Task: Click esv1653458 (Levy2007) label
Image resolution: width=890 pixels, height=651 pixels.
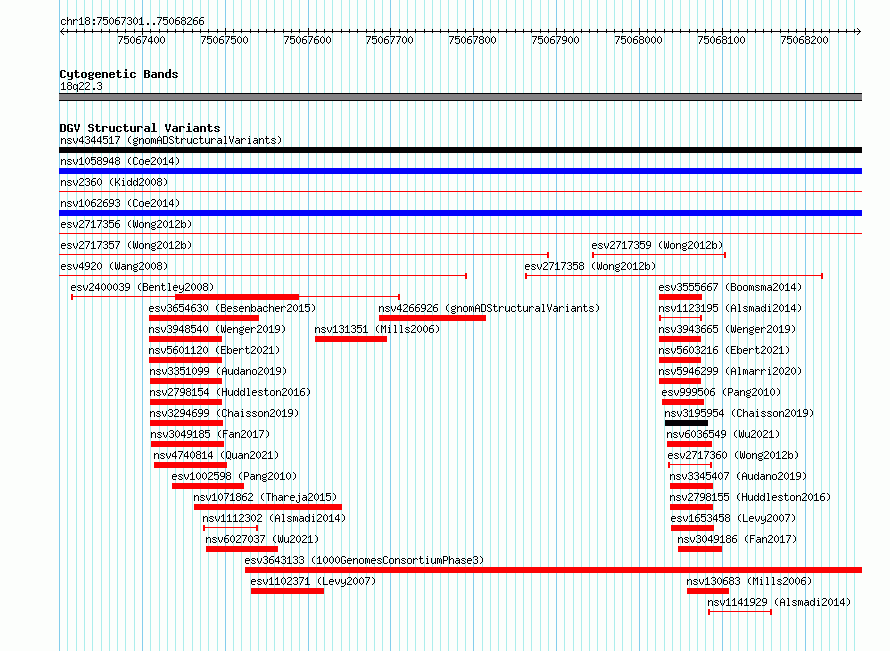Action: pyautogui.click(x=733, y=518)
